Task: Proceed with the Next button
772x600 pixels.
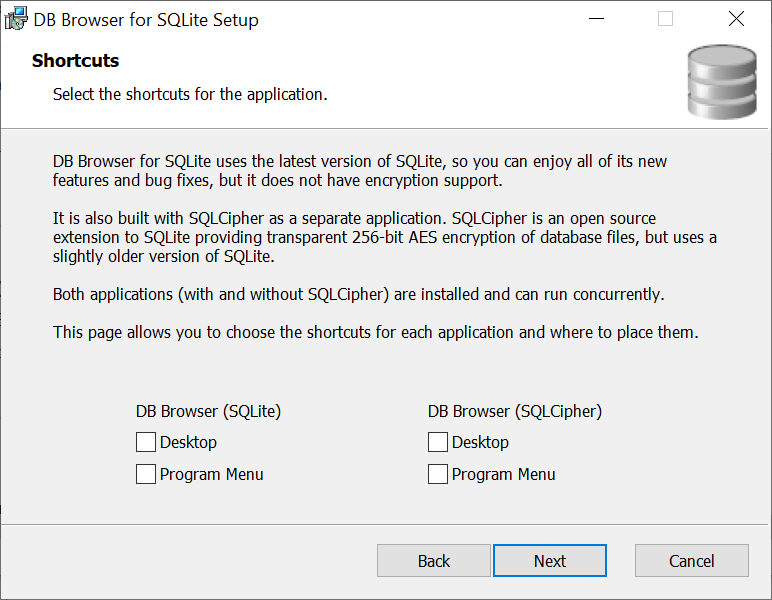Action: pos(550,561)
